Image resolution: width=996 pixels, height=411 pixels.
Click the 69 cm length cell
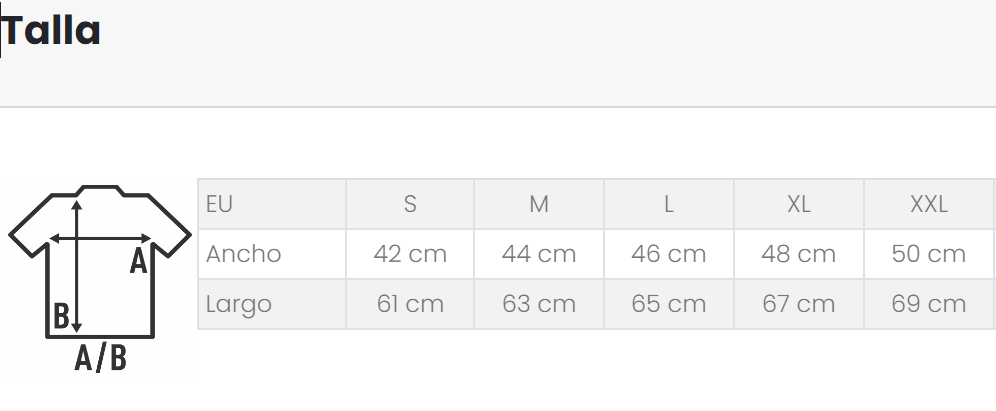(x=928, y=304)
